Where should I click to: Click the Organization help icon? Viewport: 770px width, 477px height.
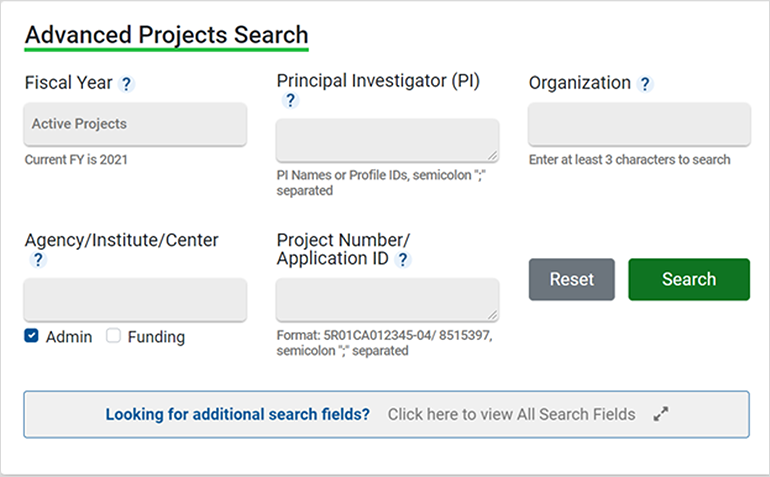tap(645, 84)
